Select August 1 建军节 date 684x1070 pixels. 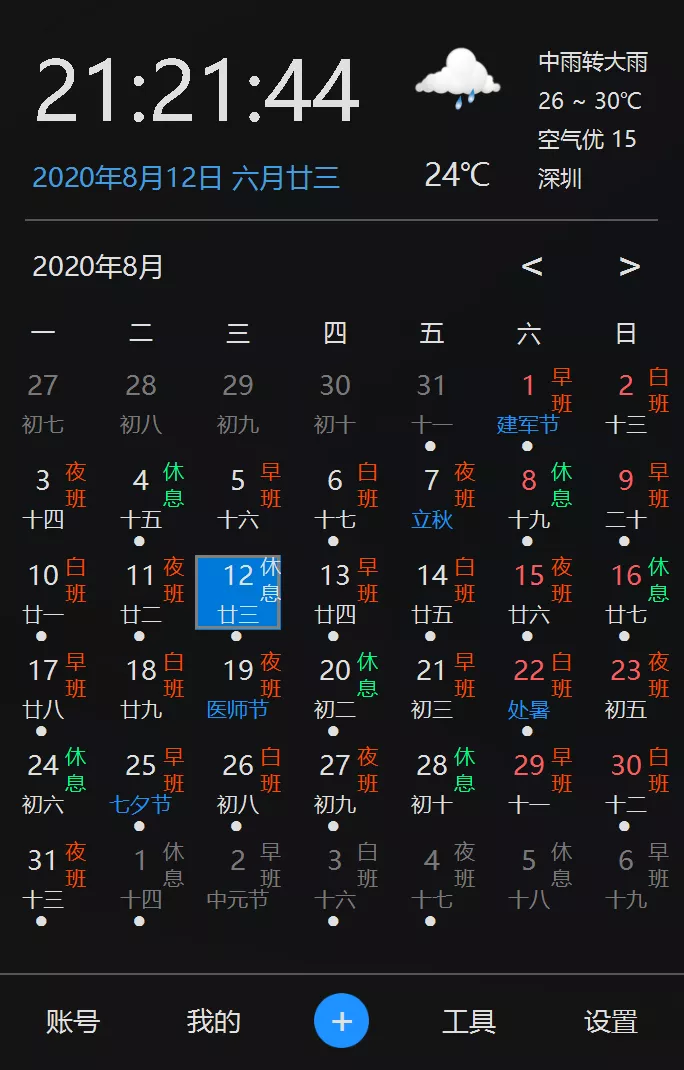(x=529, y=402)
